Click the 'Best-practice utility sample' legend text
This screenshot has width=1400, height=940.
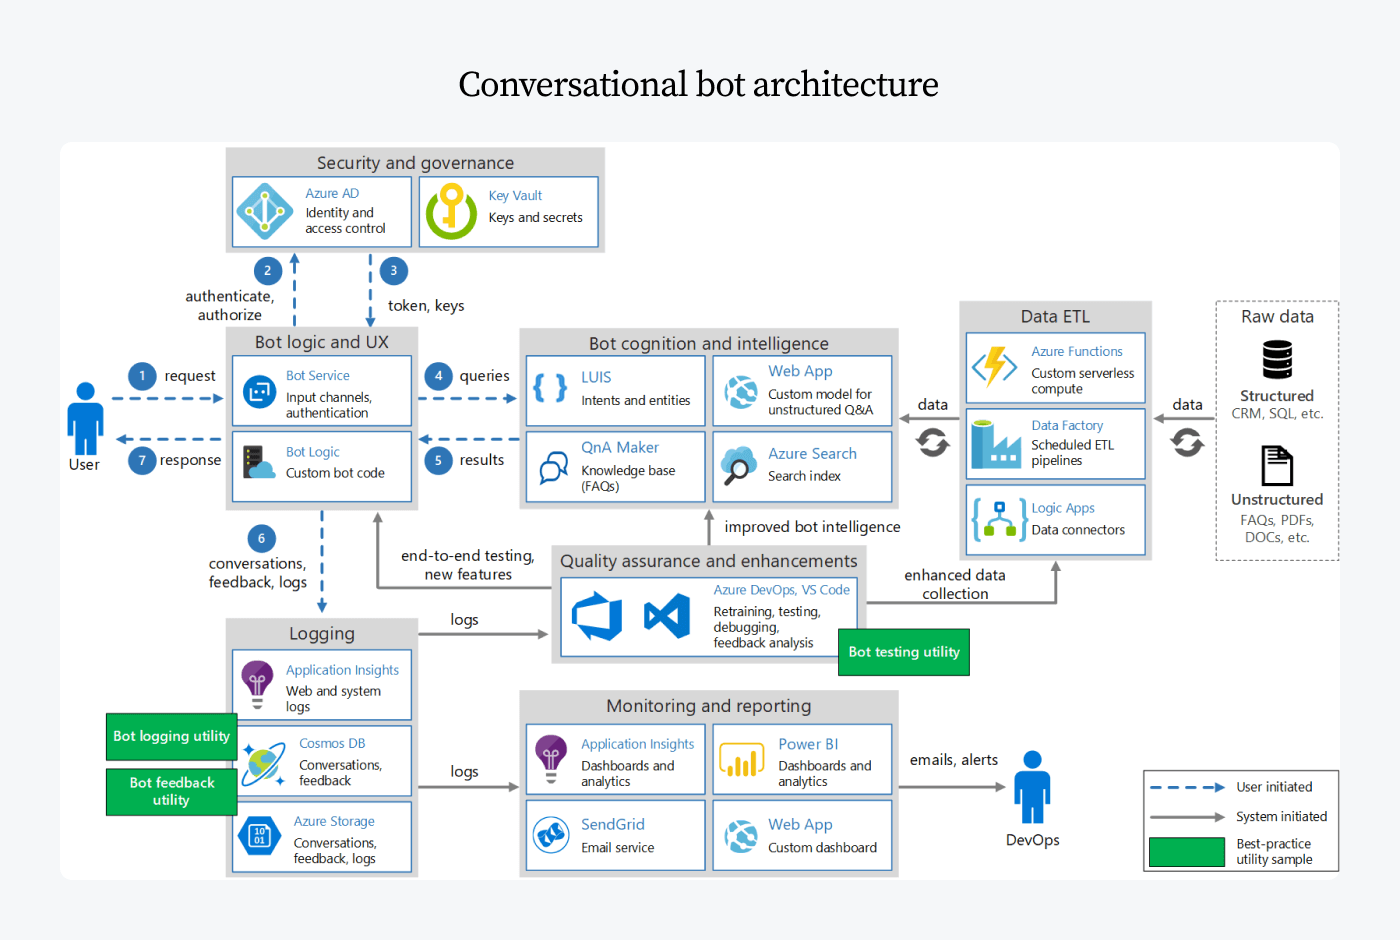tap(1274, 852)
